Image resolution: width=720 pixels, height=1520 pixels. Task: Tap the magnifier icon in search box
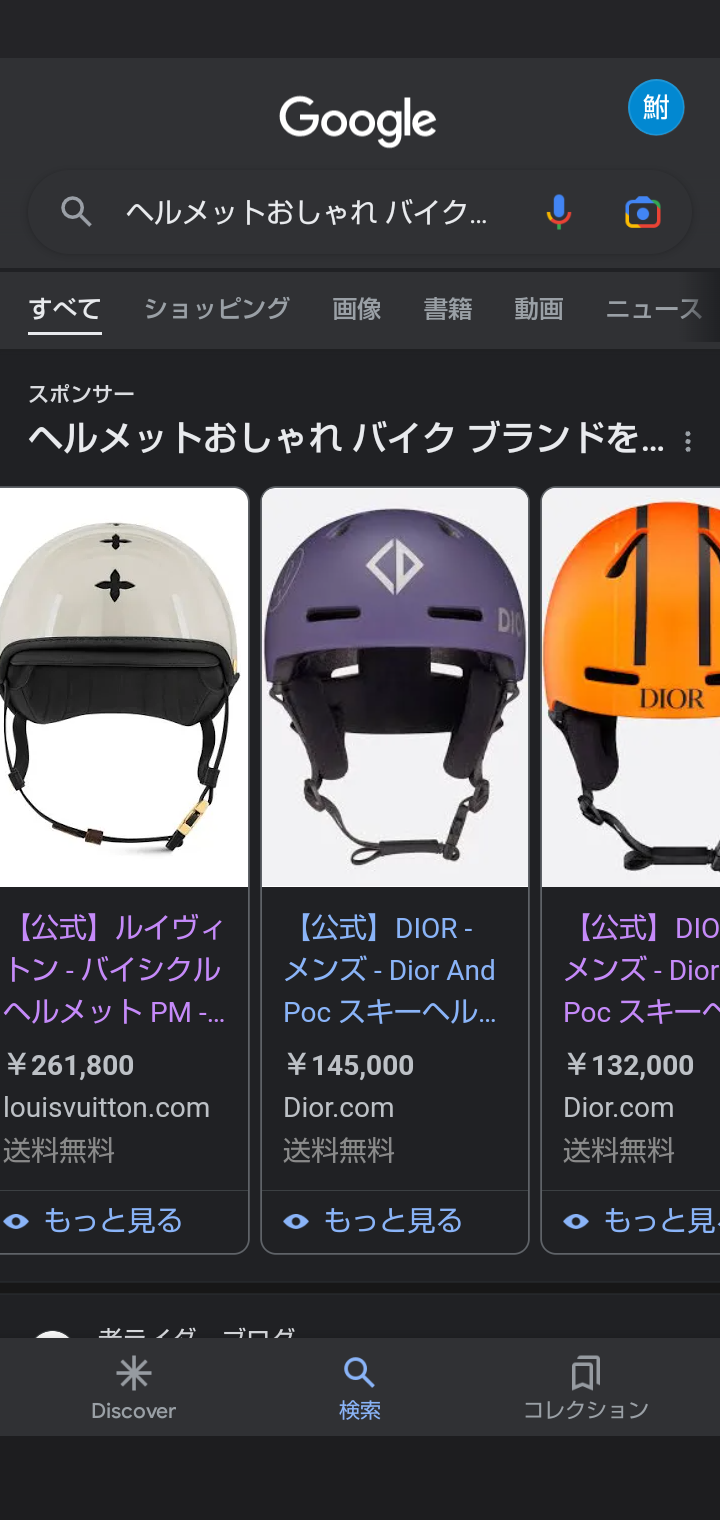(x=76, y=212)
